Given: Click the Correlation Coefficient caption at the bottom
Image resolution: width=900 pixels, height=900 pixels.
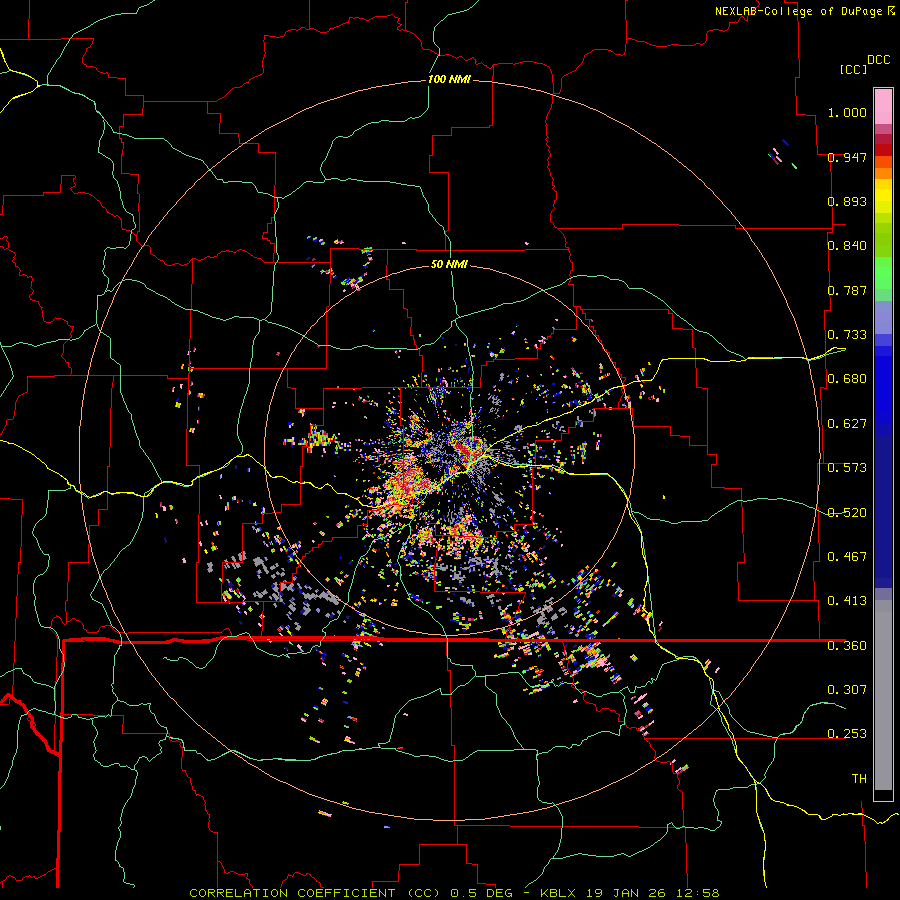Looking at the screenshot, I should click(454, 893).
